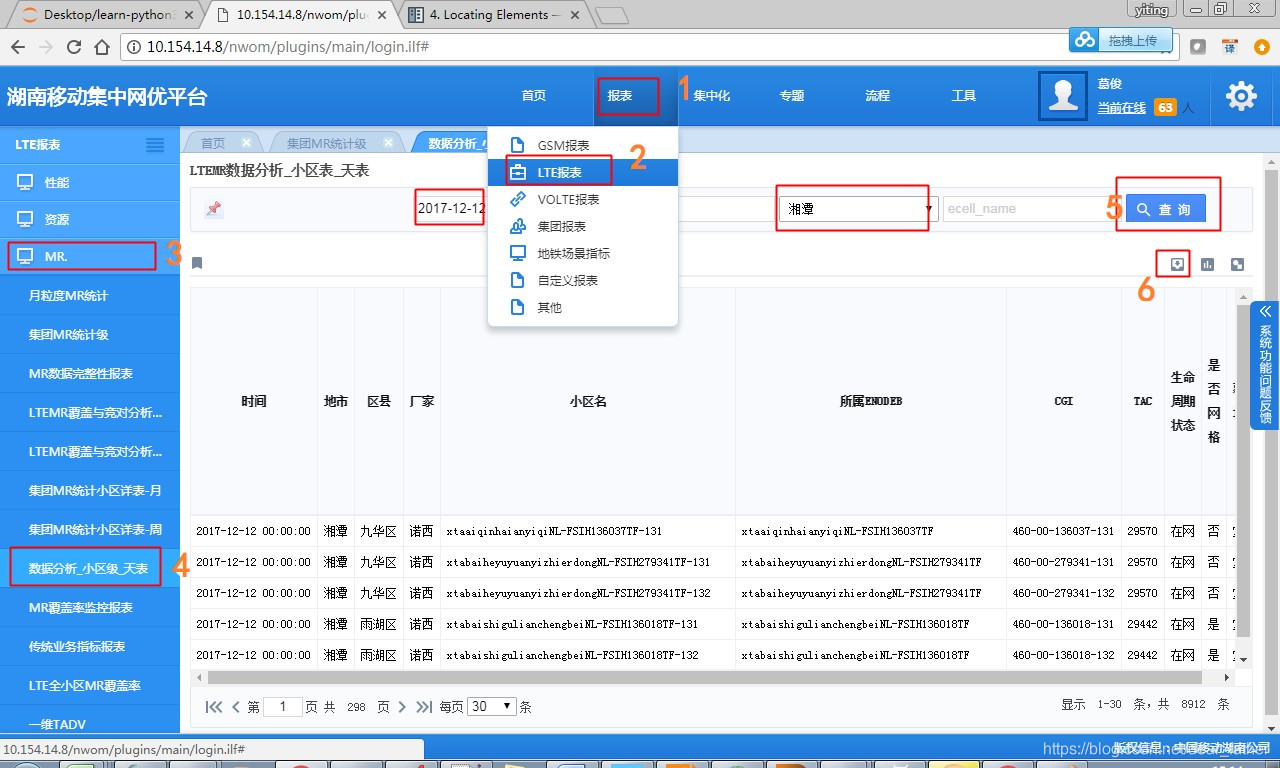Select 集团报表 from the dropdown menu

(x=583, y=226)
